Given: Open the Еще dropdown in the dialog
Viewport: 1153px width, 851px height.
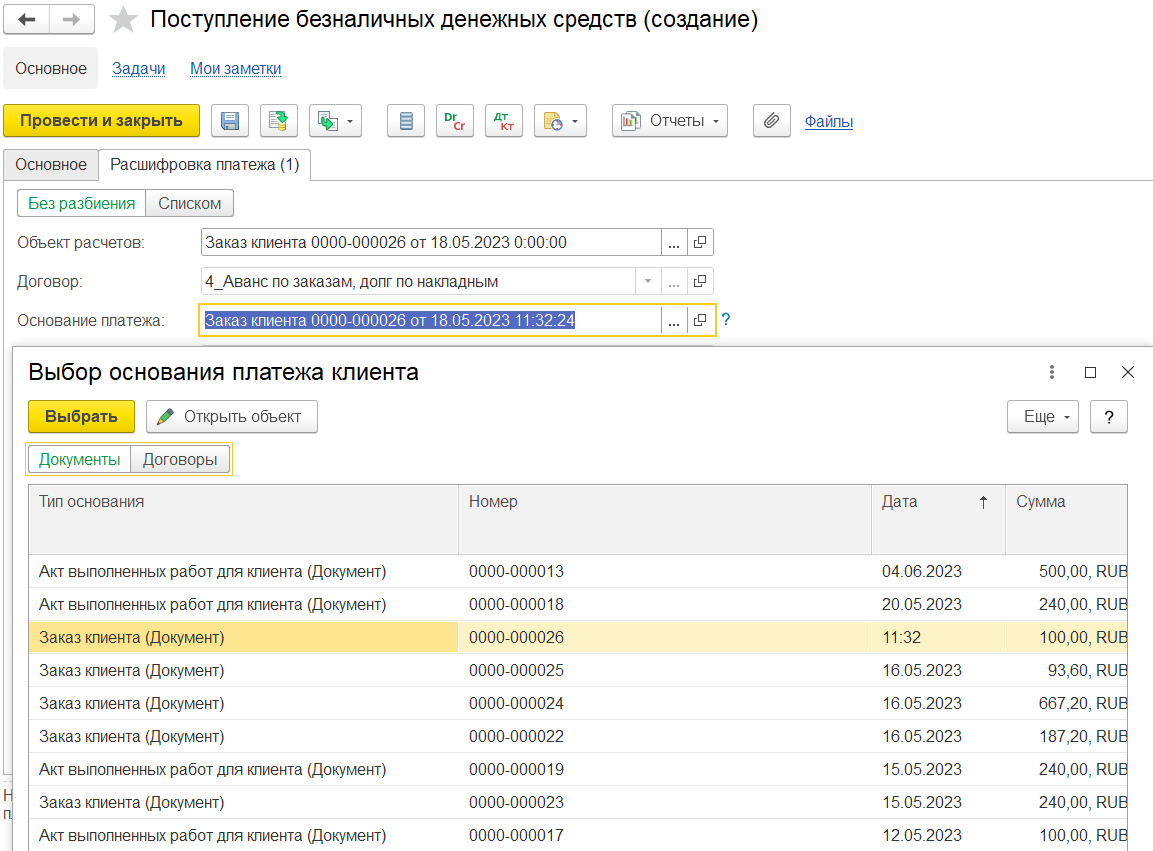Looking at the screenshot, I should pyautogui.click(x=1042, y=417).
